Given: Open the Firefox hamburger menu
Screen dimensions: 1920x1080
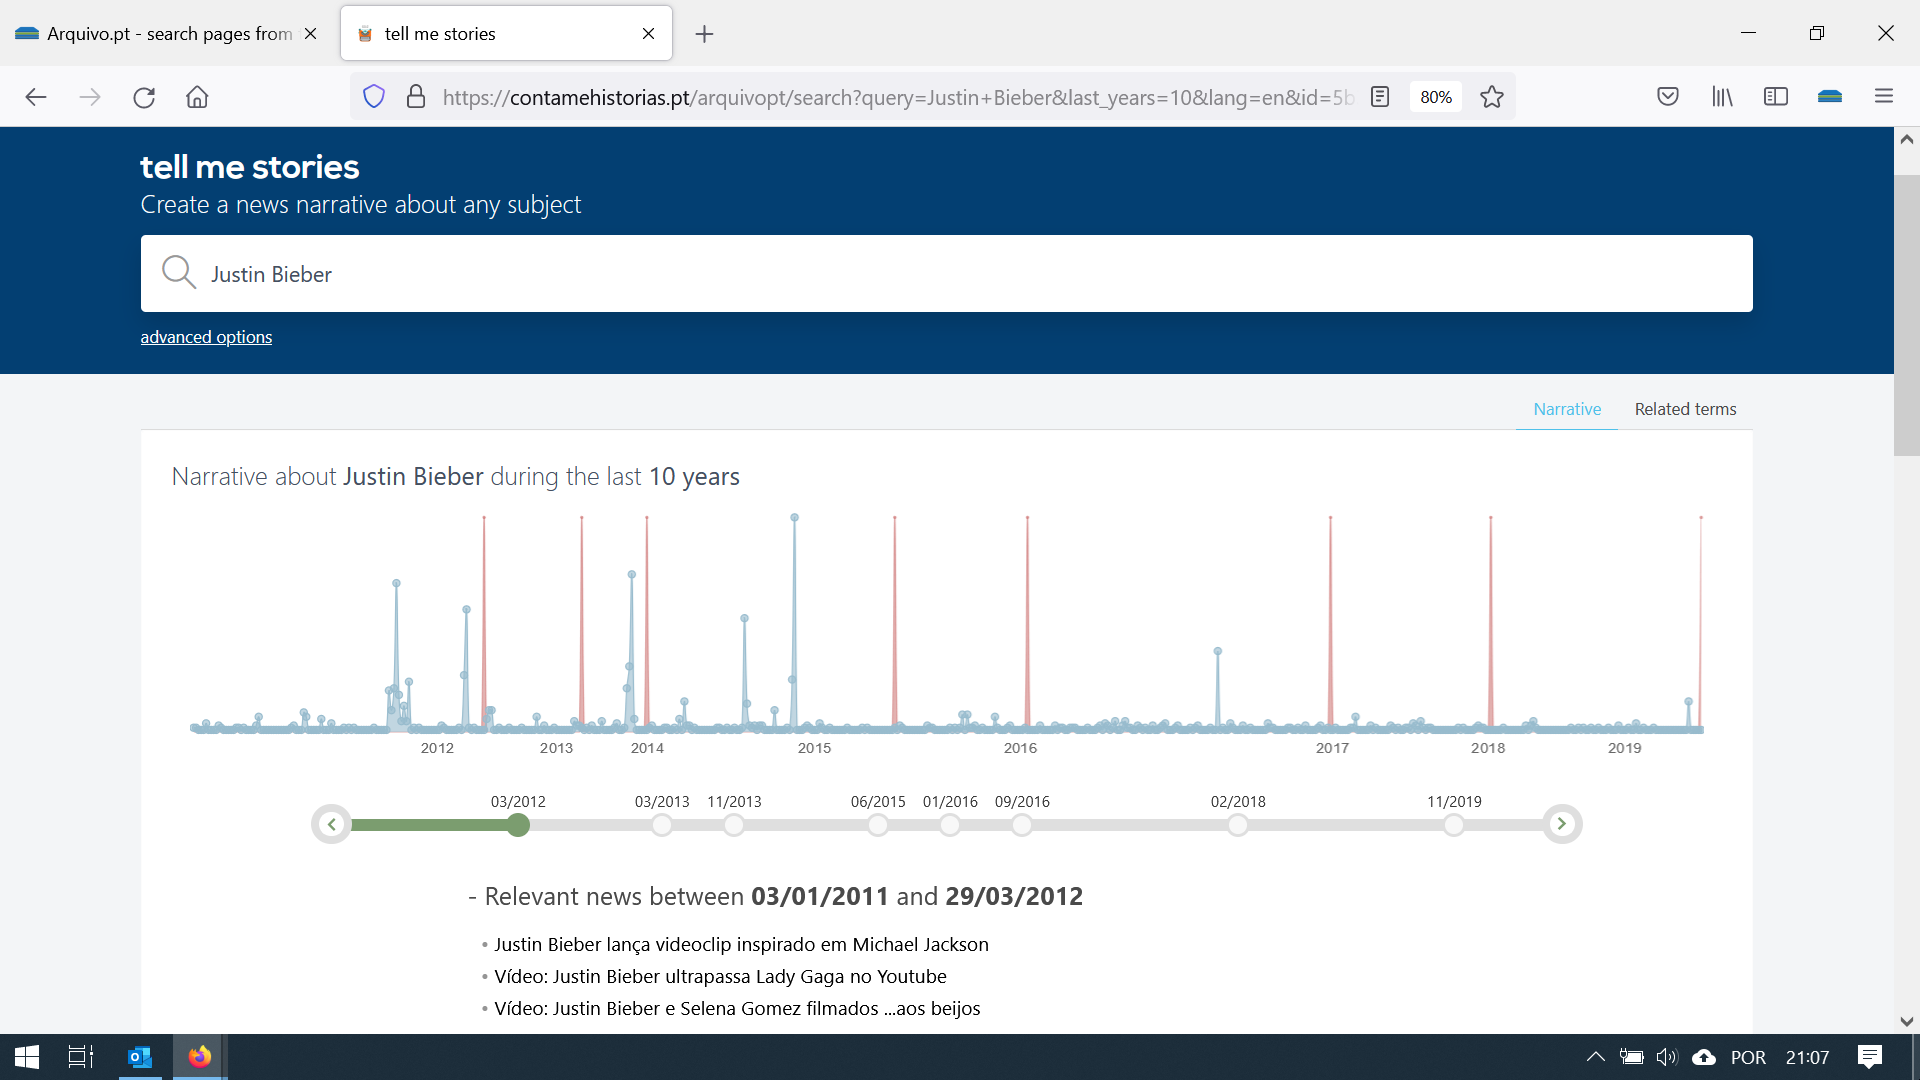Looking at the screenshot, I should pos(1884,97).
